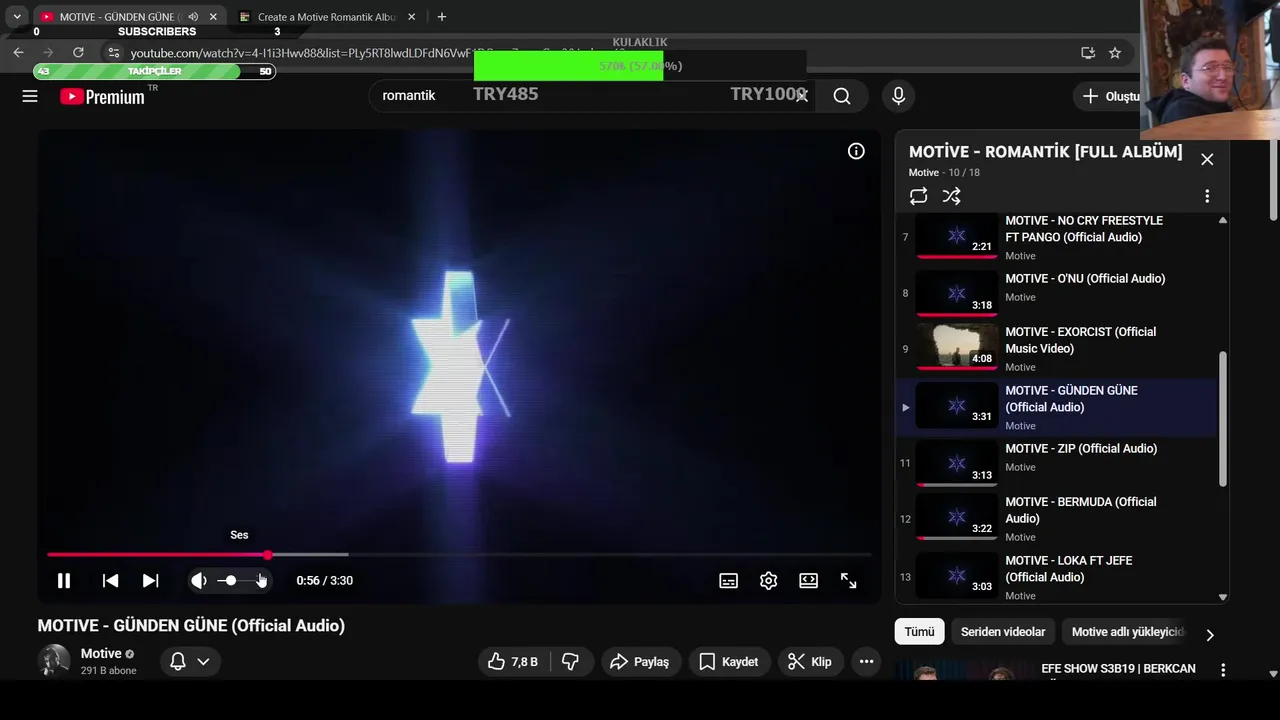Mute the tab via its audio icon
Viewport: 1280px width, 720px height.
click(x=193, y=17)
